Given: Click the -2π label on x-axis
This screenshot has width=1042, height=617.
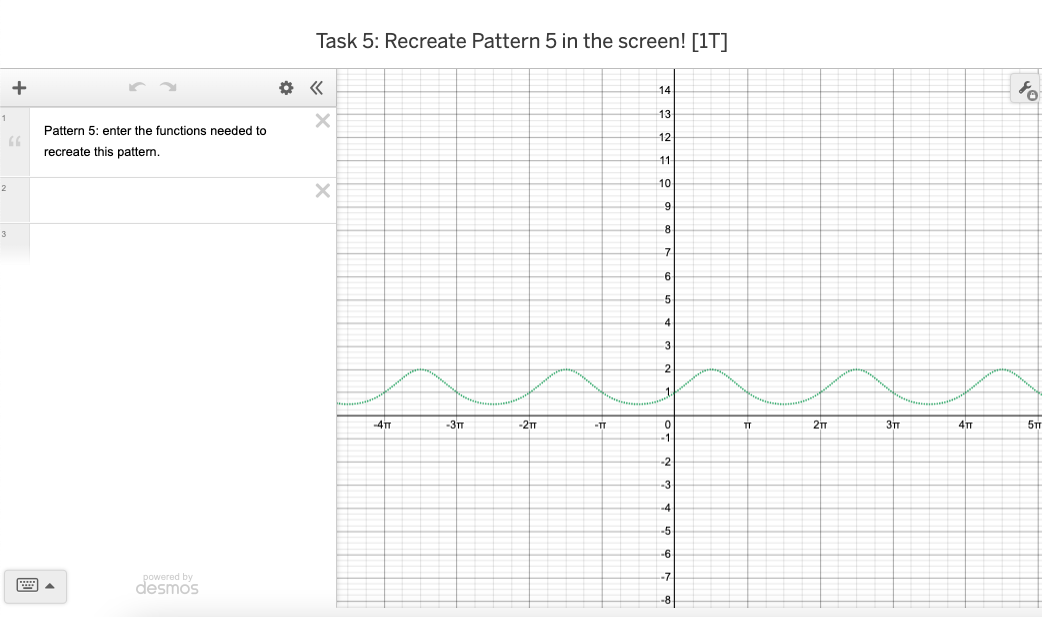Looking at the screenshot, I should [x=528, y=425].
